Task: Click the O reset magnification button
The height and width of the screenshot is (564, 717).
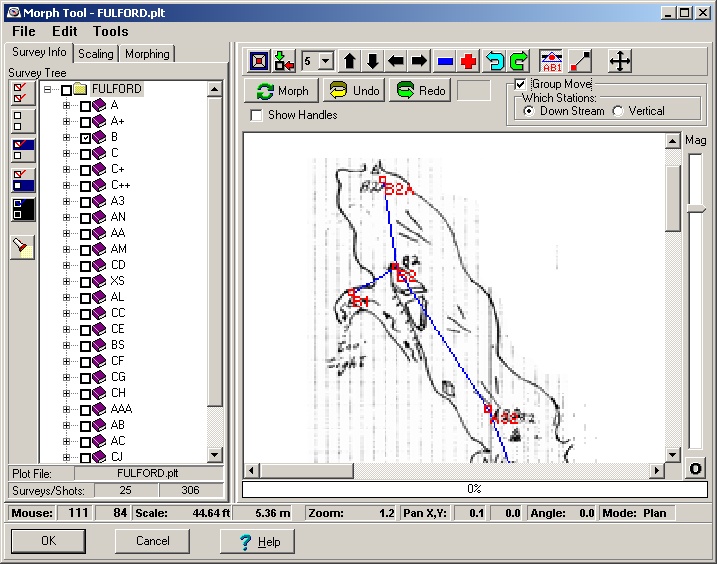Action: coord(695,469)
